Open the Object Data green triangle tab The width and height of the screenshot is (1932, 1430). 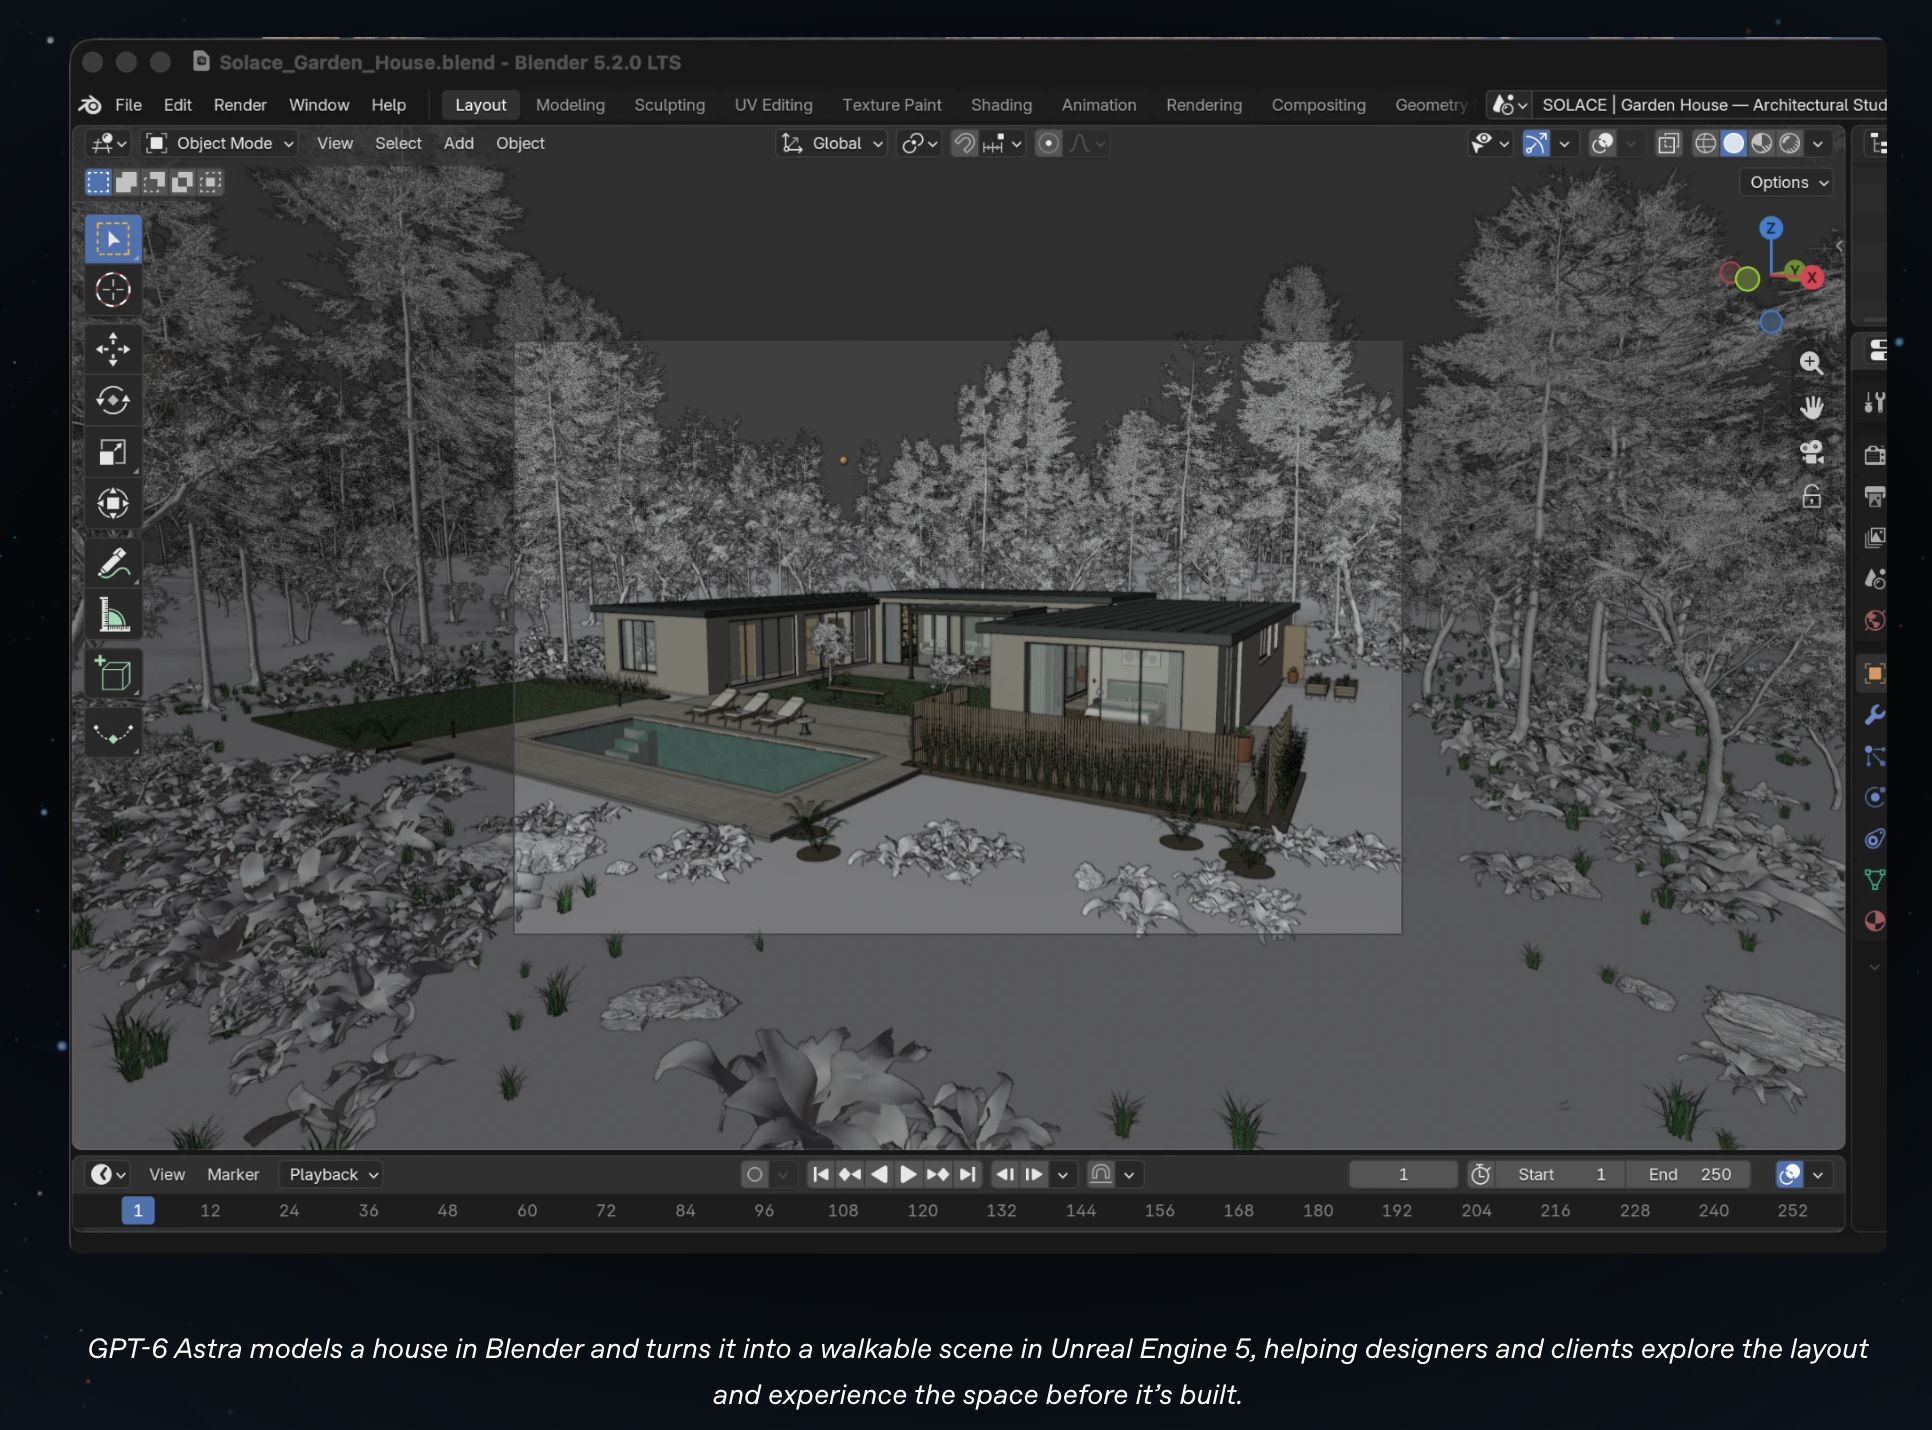(1875, 879)
